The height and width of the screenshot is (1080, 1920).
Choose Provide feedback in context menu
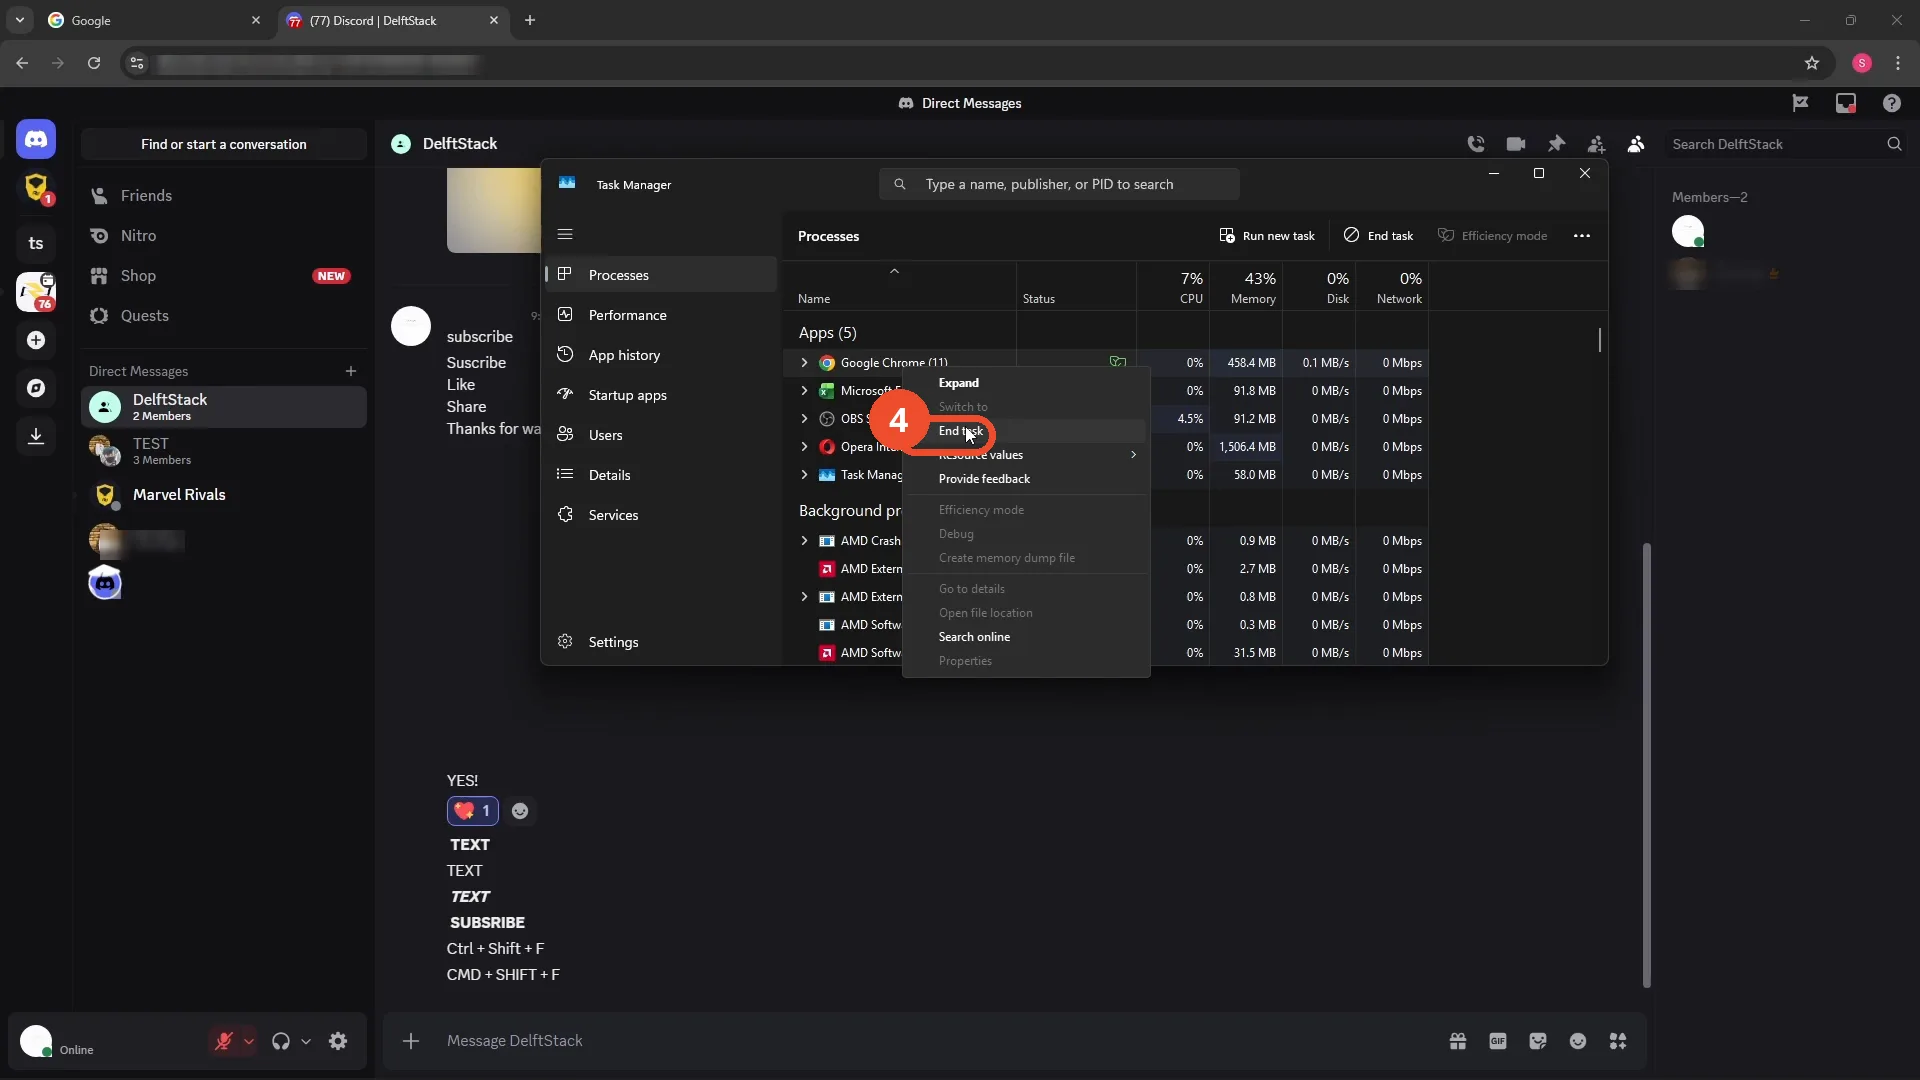click(1026, 479)
